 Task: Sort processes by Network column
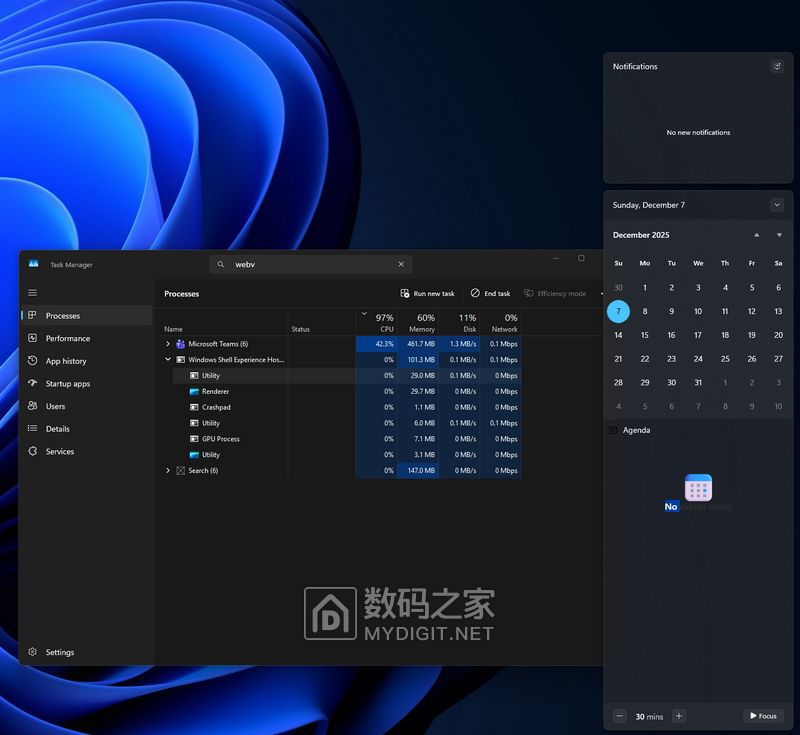tap(501, 322)
